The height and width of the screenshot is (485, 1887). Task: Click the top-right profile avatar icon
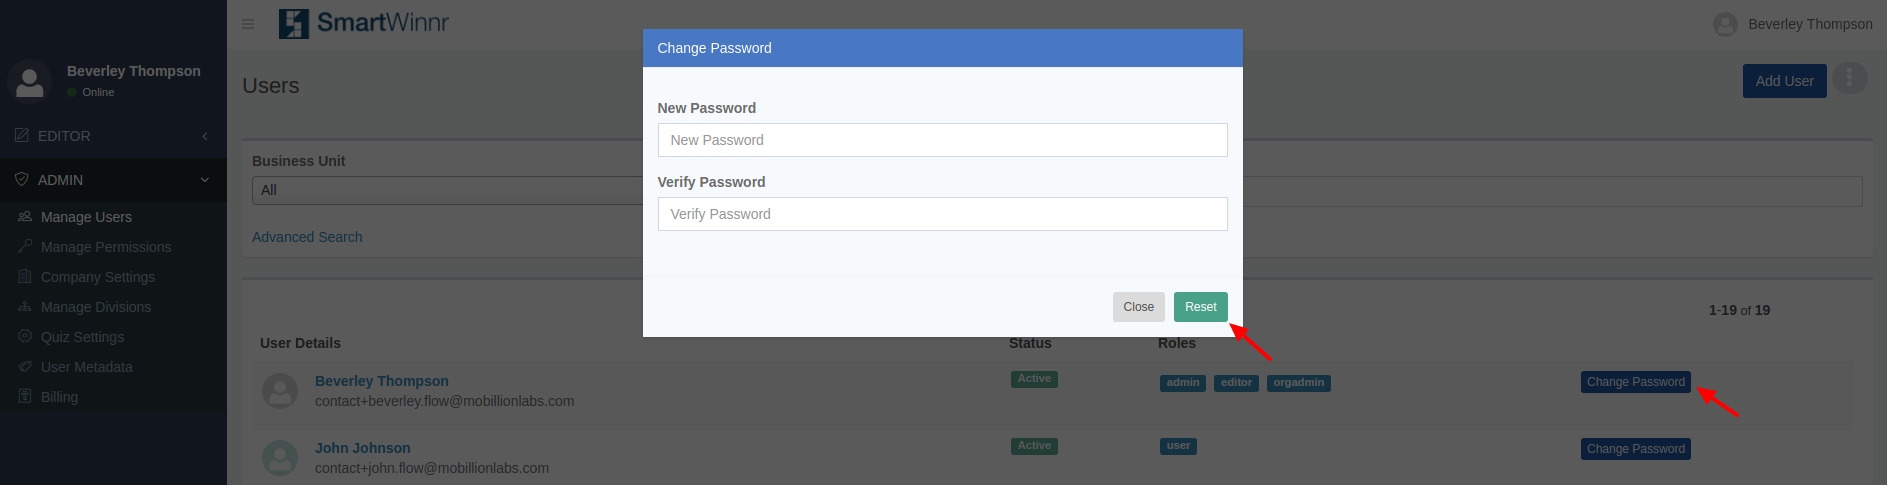coord(1725,24)
